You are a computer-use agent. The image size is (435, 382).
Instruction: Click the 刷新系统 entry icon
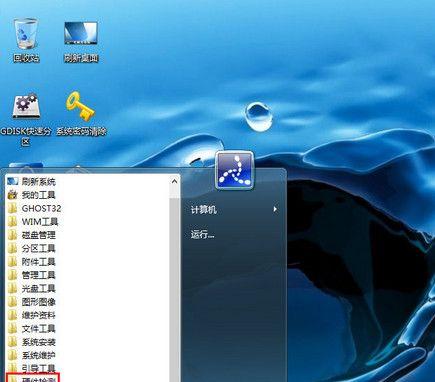point(12,182)
